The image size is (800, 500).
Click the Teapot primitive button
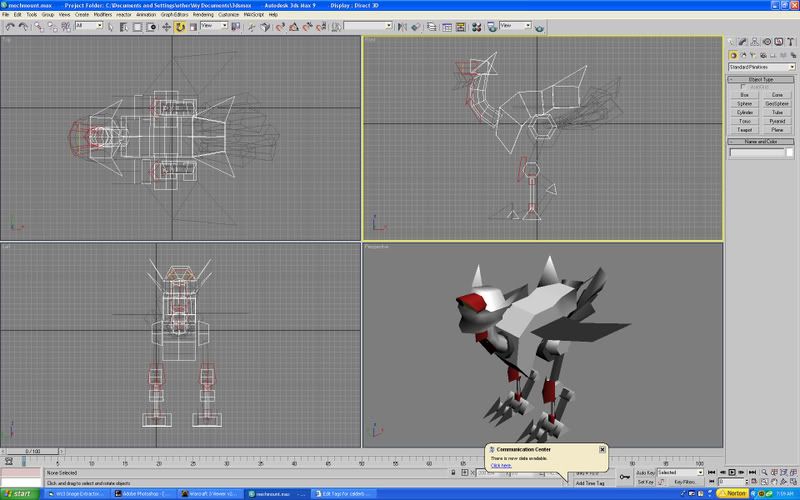(x=744, y=130)
